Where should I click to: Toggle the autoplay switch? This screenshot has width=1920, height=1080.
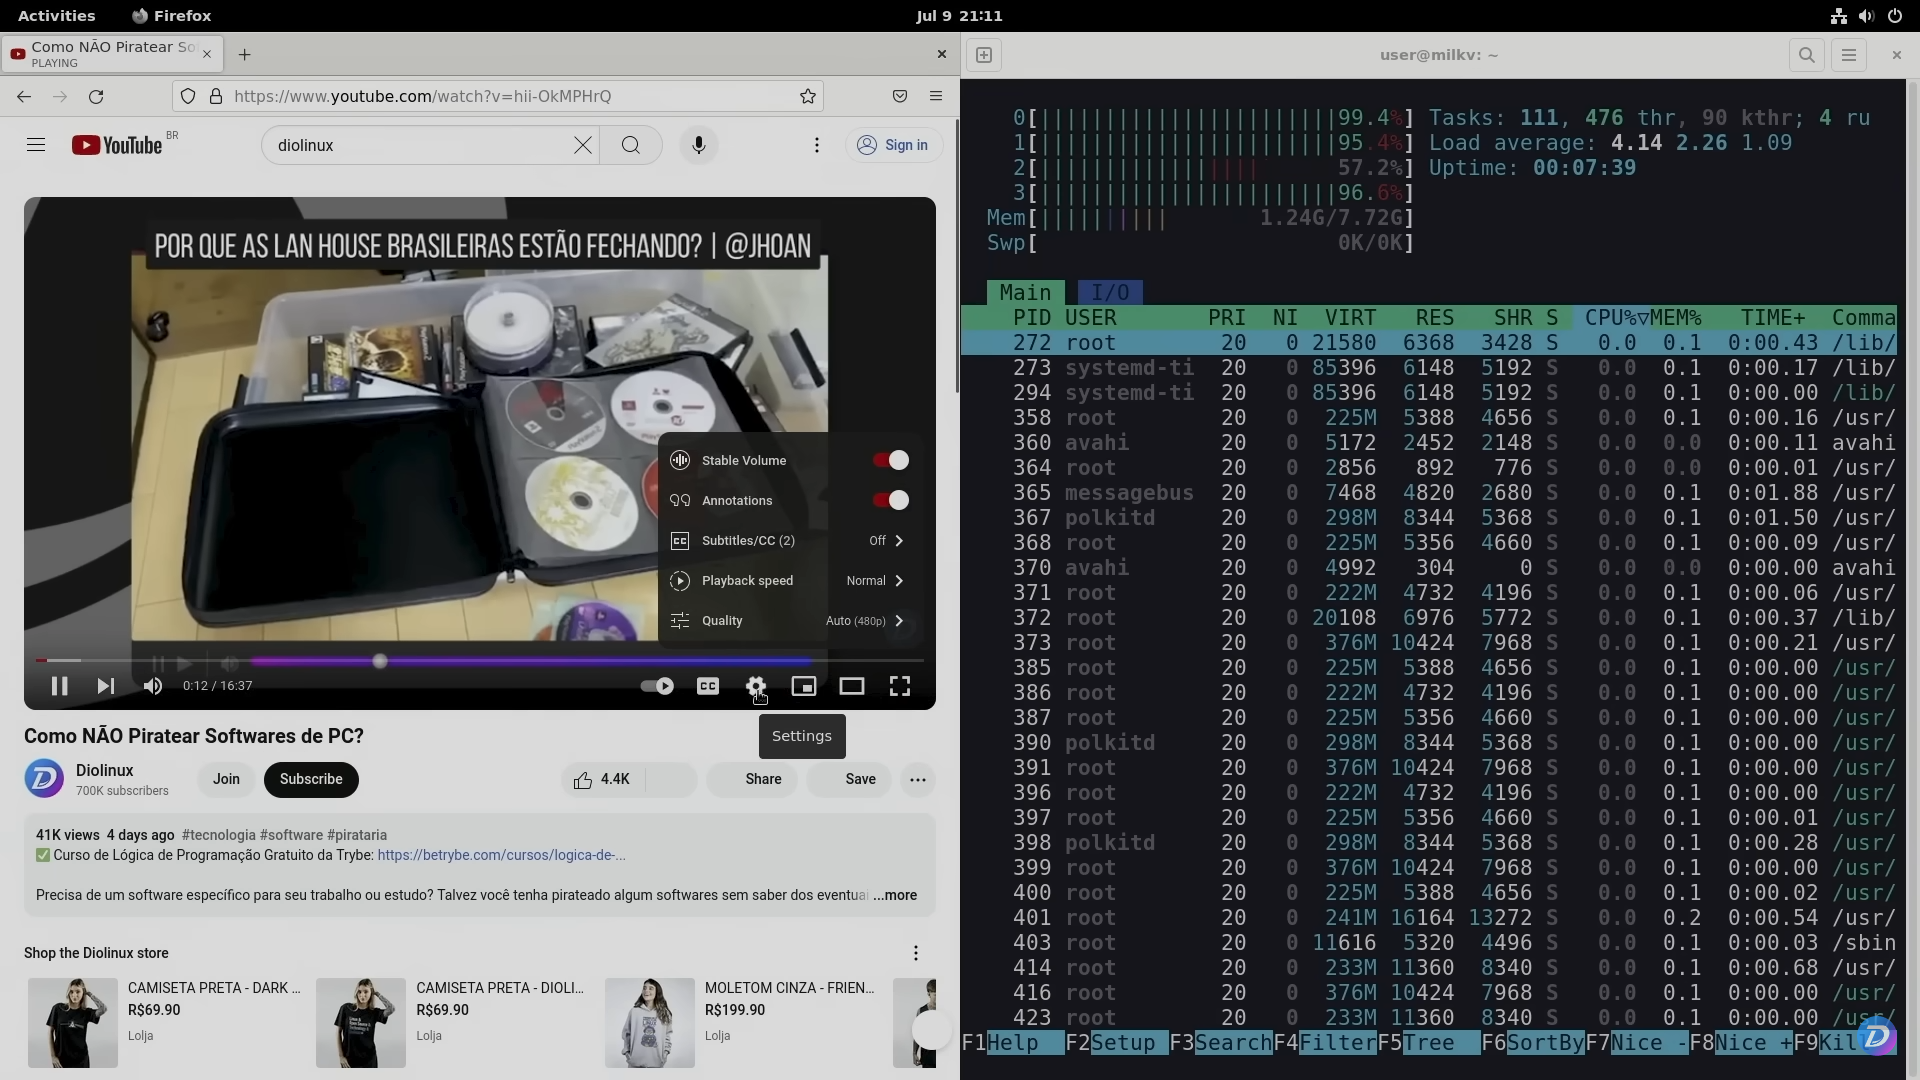(657, 686)
